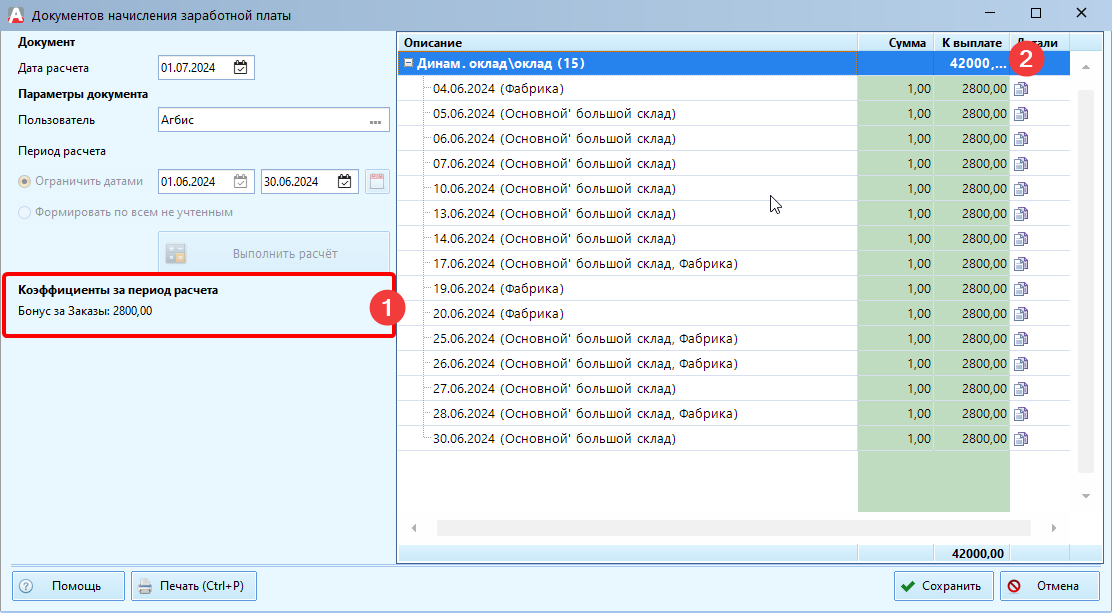Click the vertical scrollbar down arrow
1112x613 pixels.
click(x=1085, y=497)
